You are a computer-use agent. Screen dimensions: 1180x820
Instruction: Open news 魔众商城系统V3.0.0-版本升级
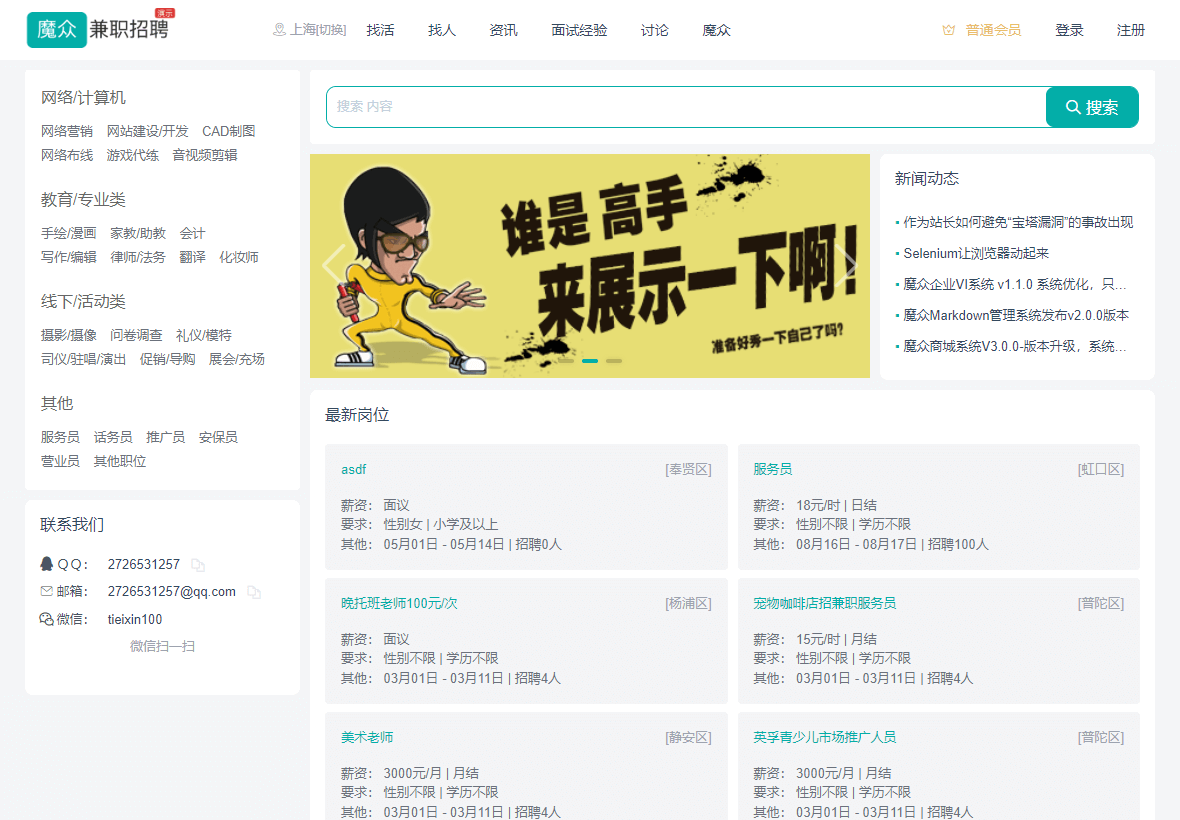[x=1014, y=346]
